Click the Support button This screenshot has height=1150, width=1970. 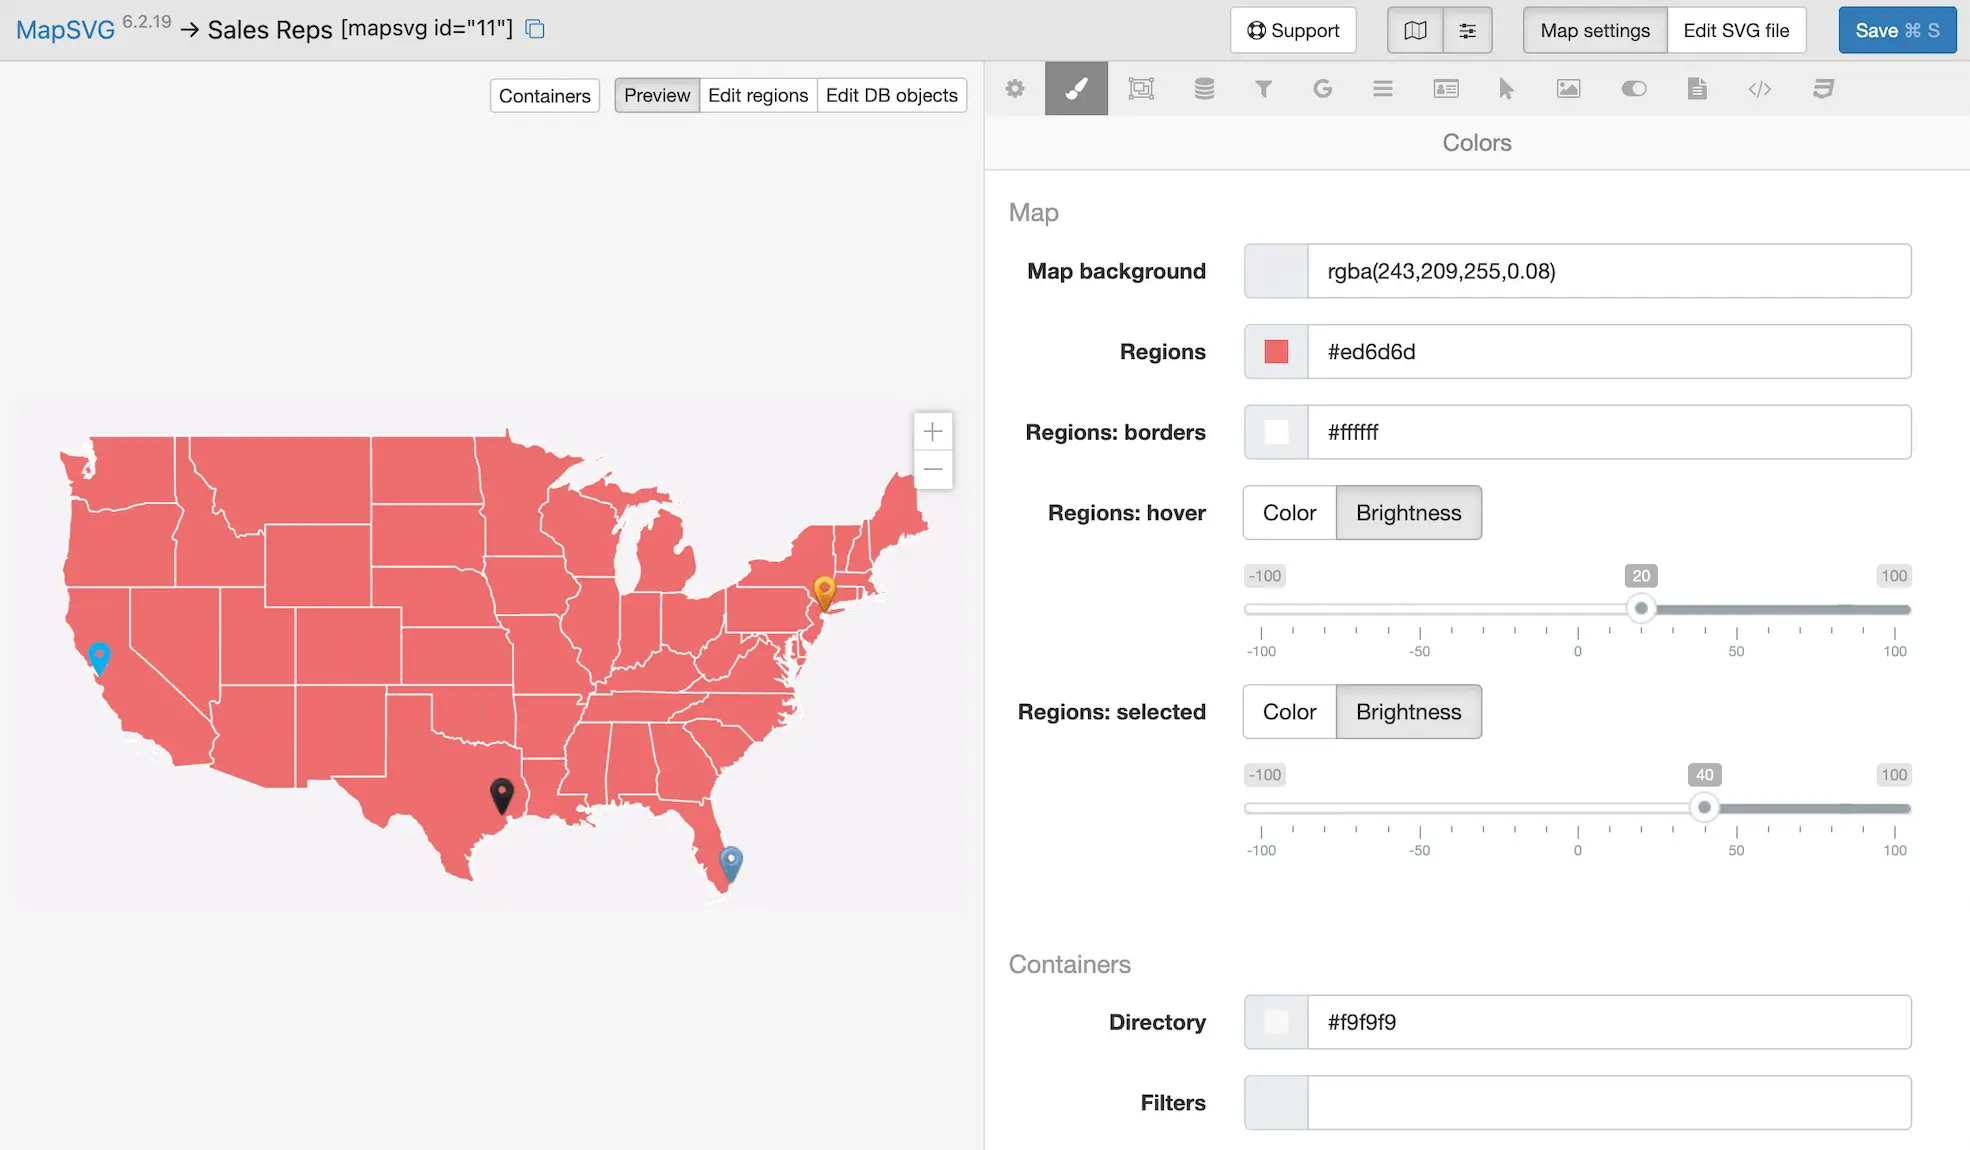point(1293,30)
